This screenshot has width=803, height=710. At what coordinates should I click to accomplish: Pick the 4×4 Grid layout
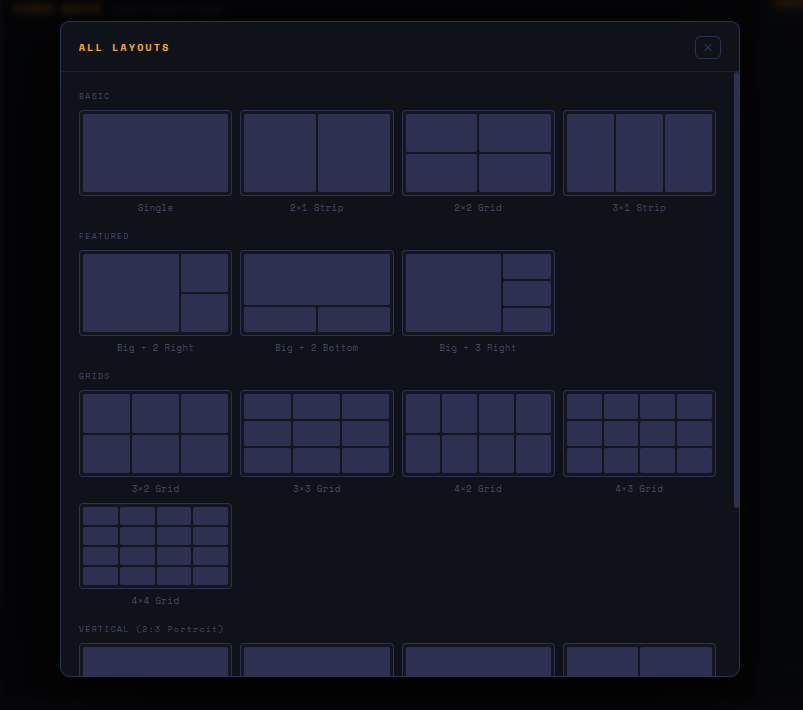coord(155,545)
